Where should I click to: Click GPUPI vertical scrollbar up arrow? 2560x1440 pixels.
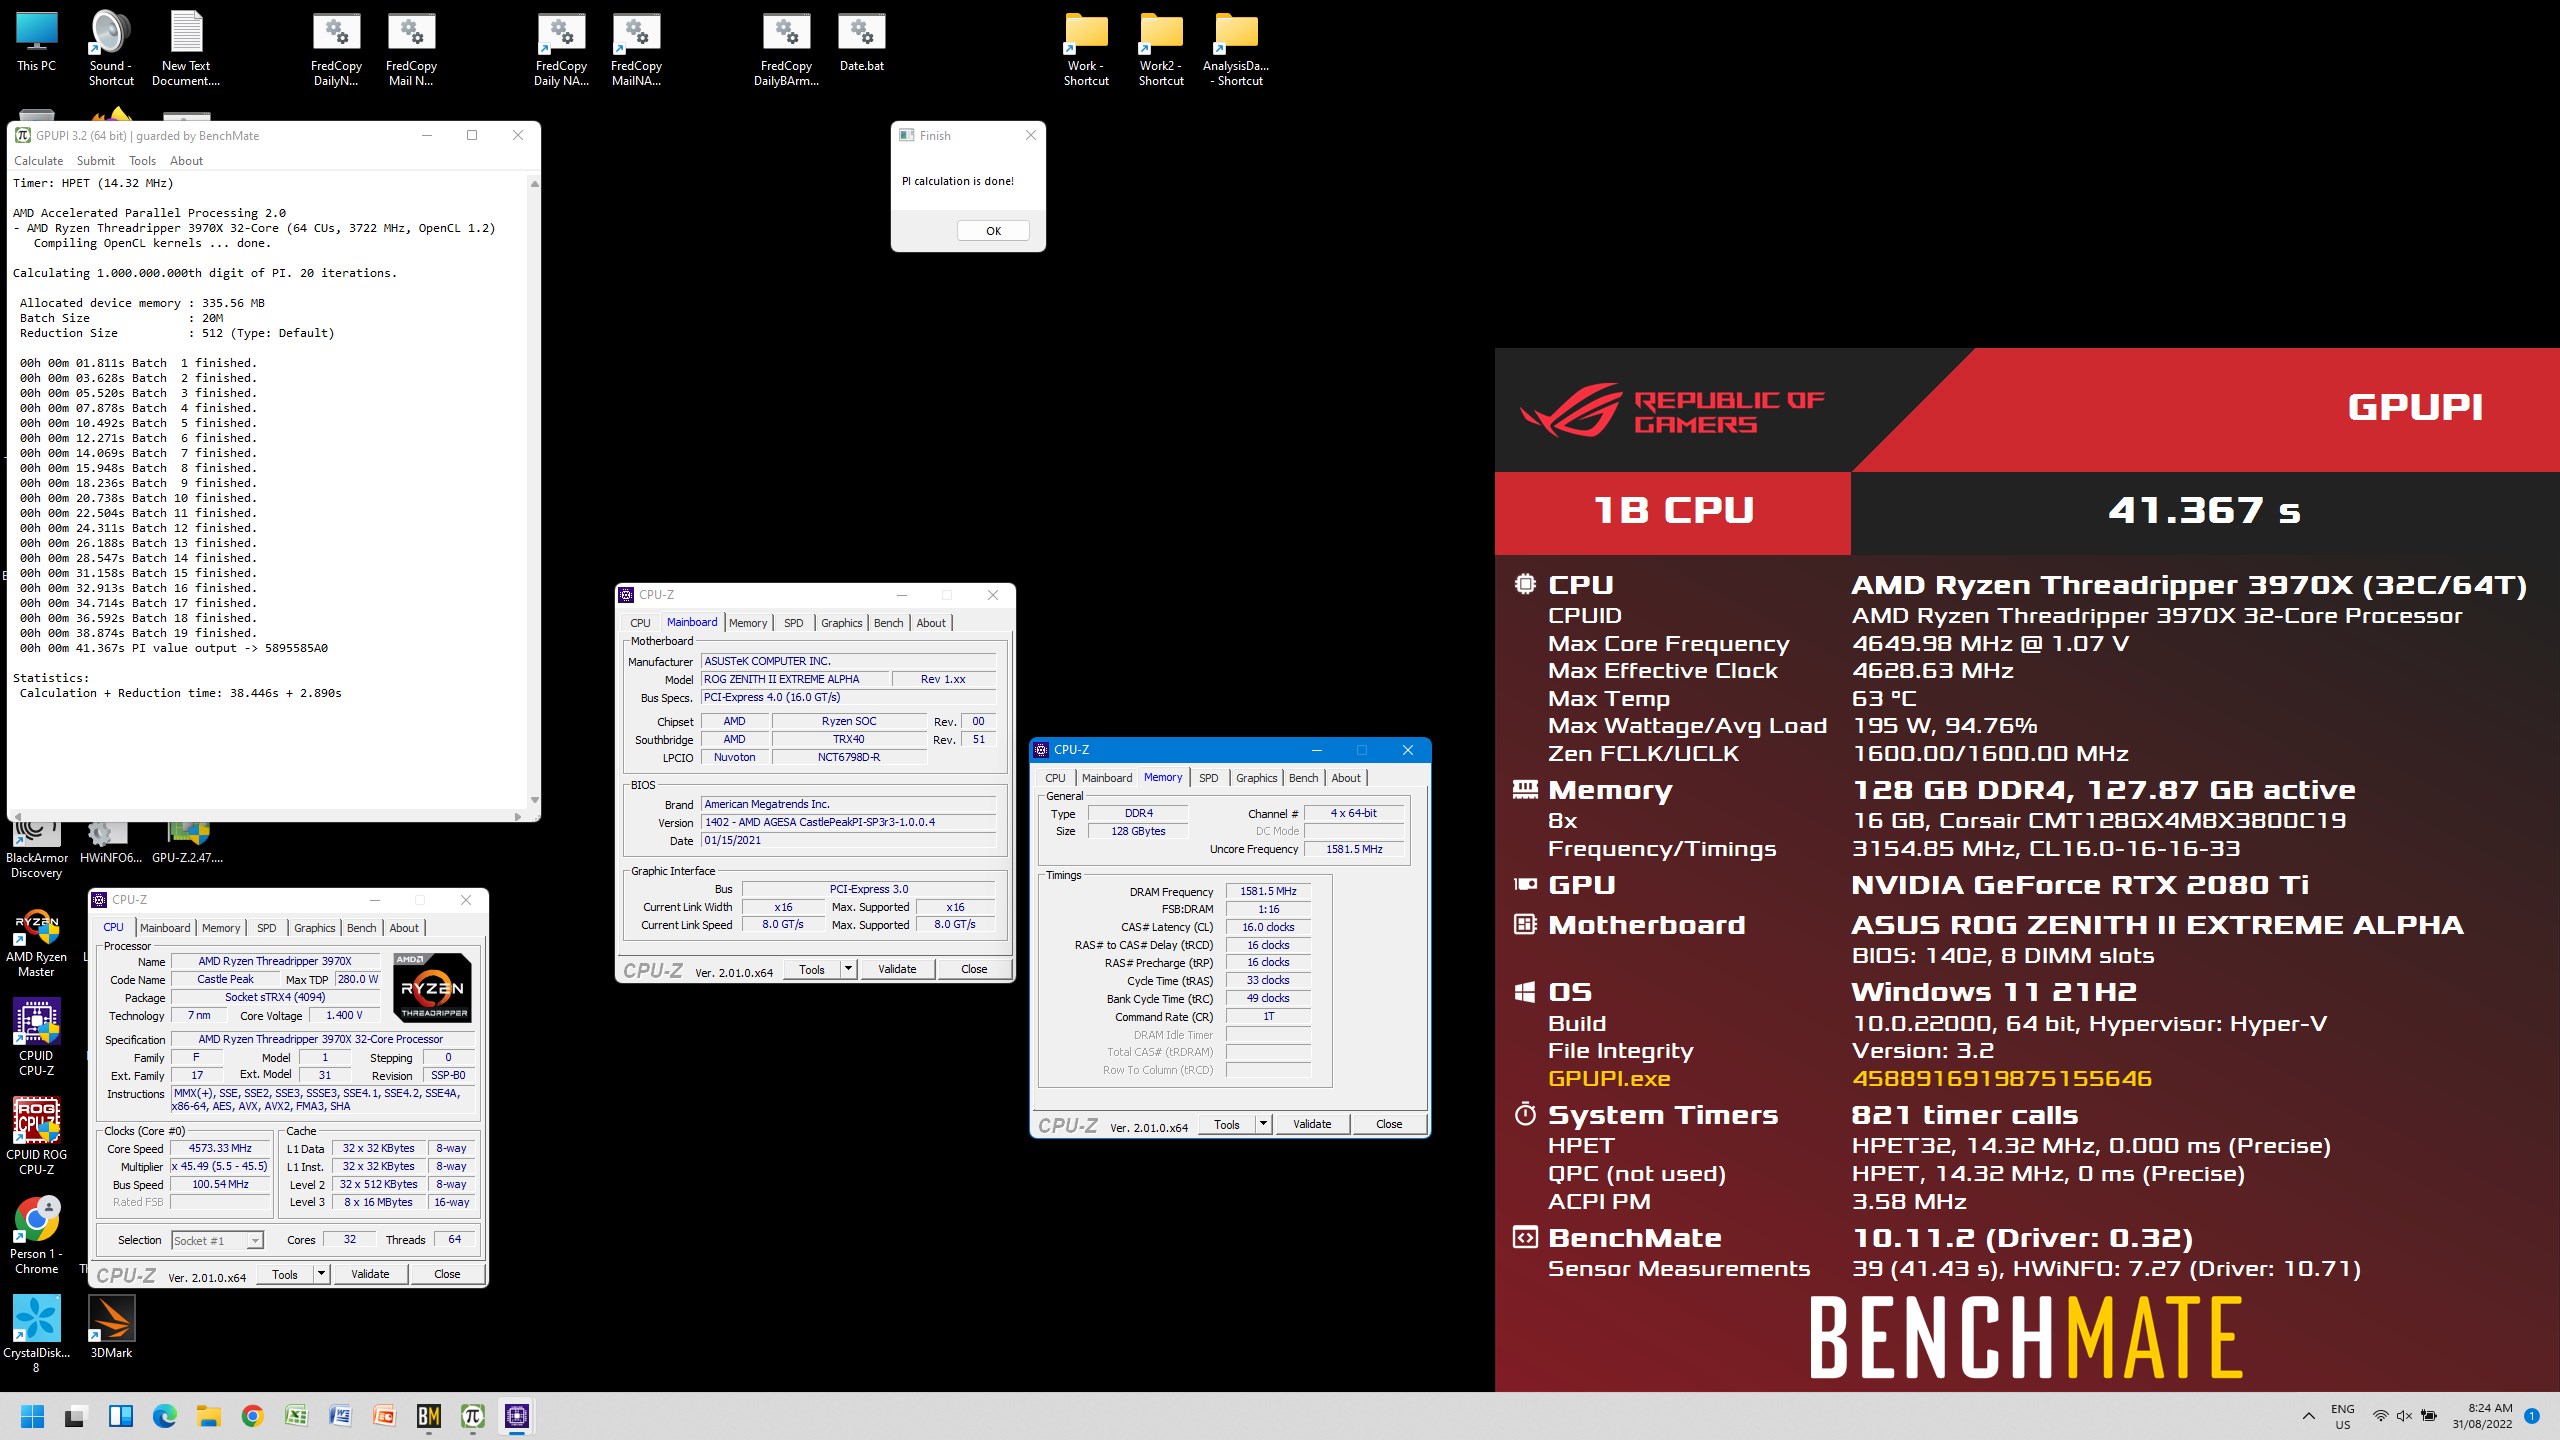pos(534,184)
